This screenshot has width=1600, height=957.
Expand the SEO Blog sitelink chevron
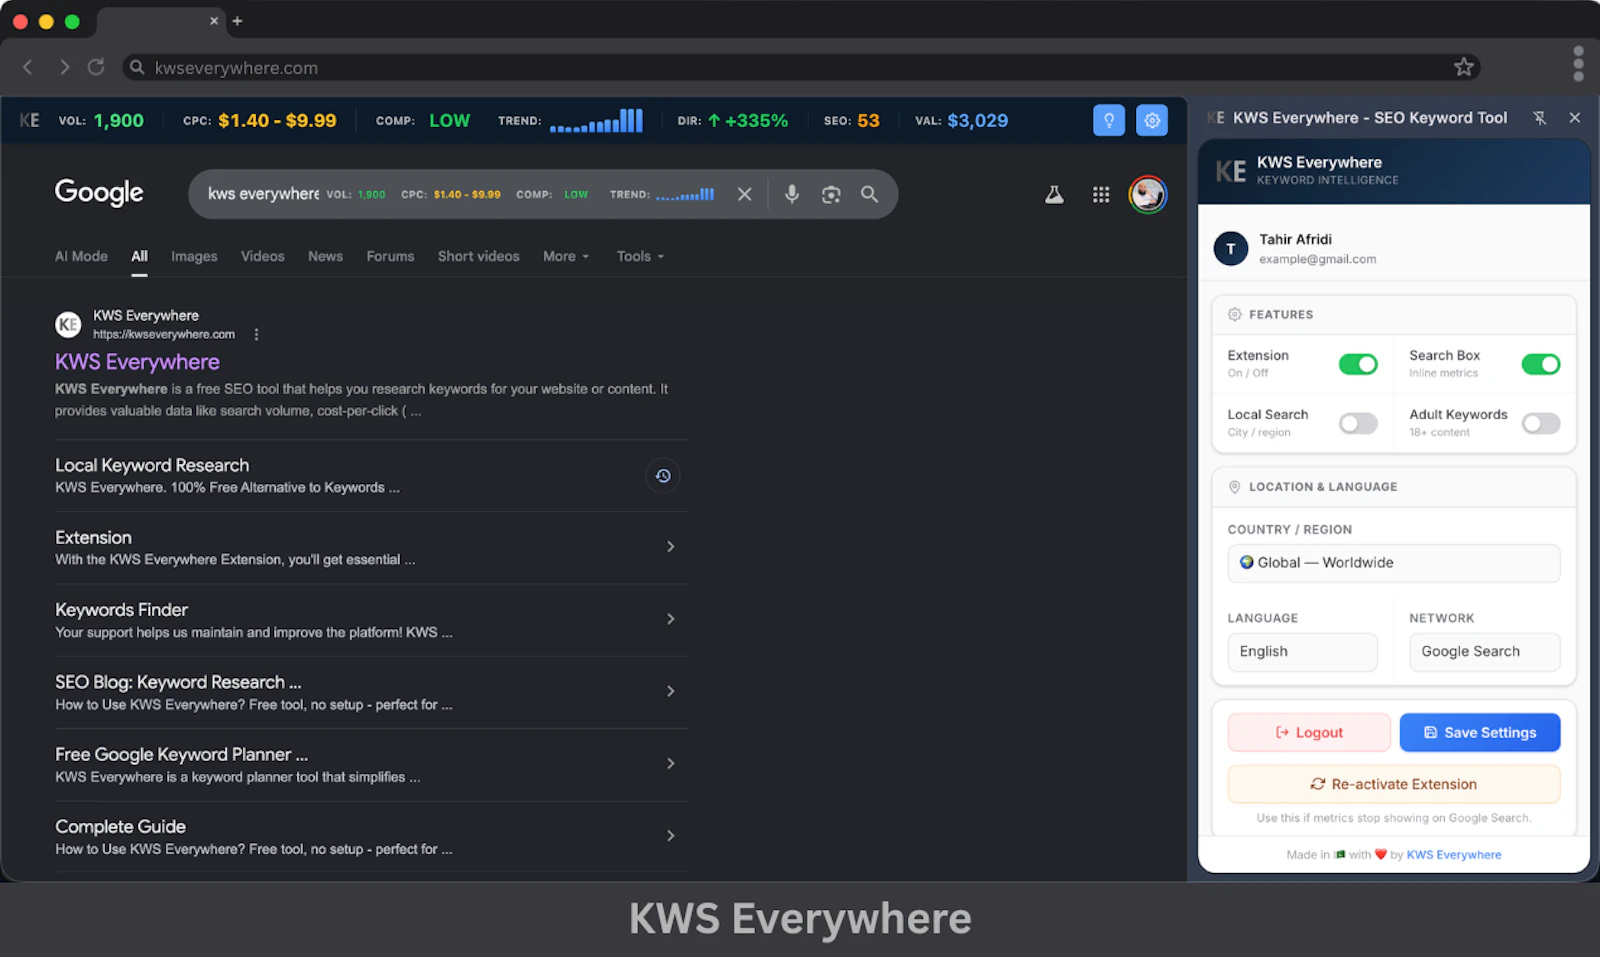click(670, 691)
